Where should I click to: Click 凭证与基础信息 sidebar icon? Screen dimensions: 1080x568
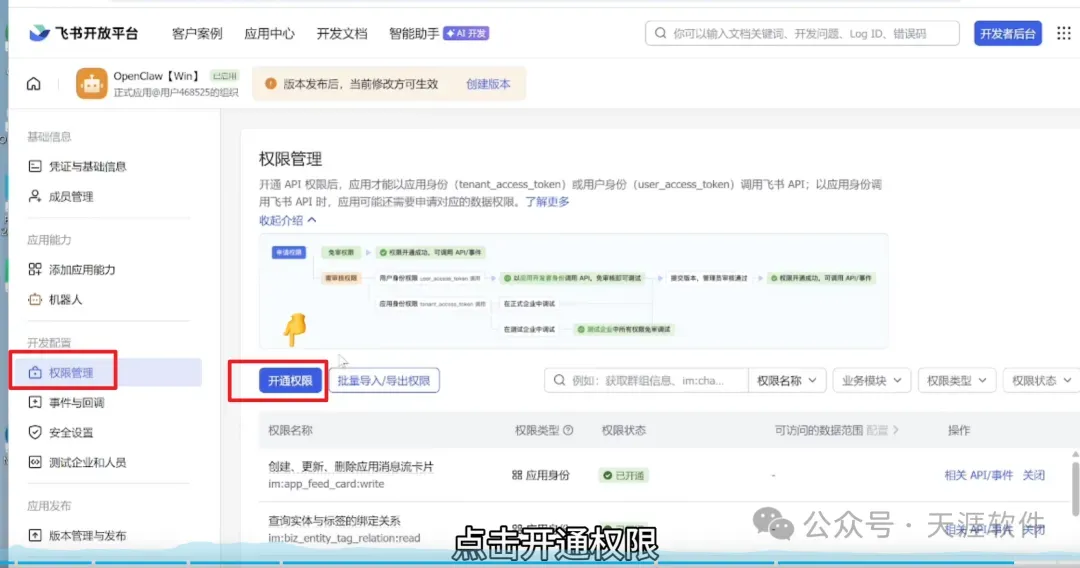(34, 166)
